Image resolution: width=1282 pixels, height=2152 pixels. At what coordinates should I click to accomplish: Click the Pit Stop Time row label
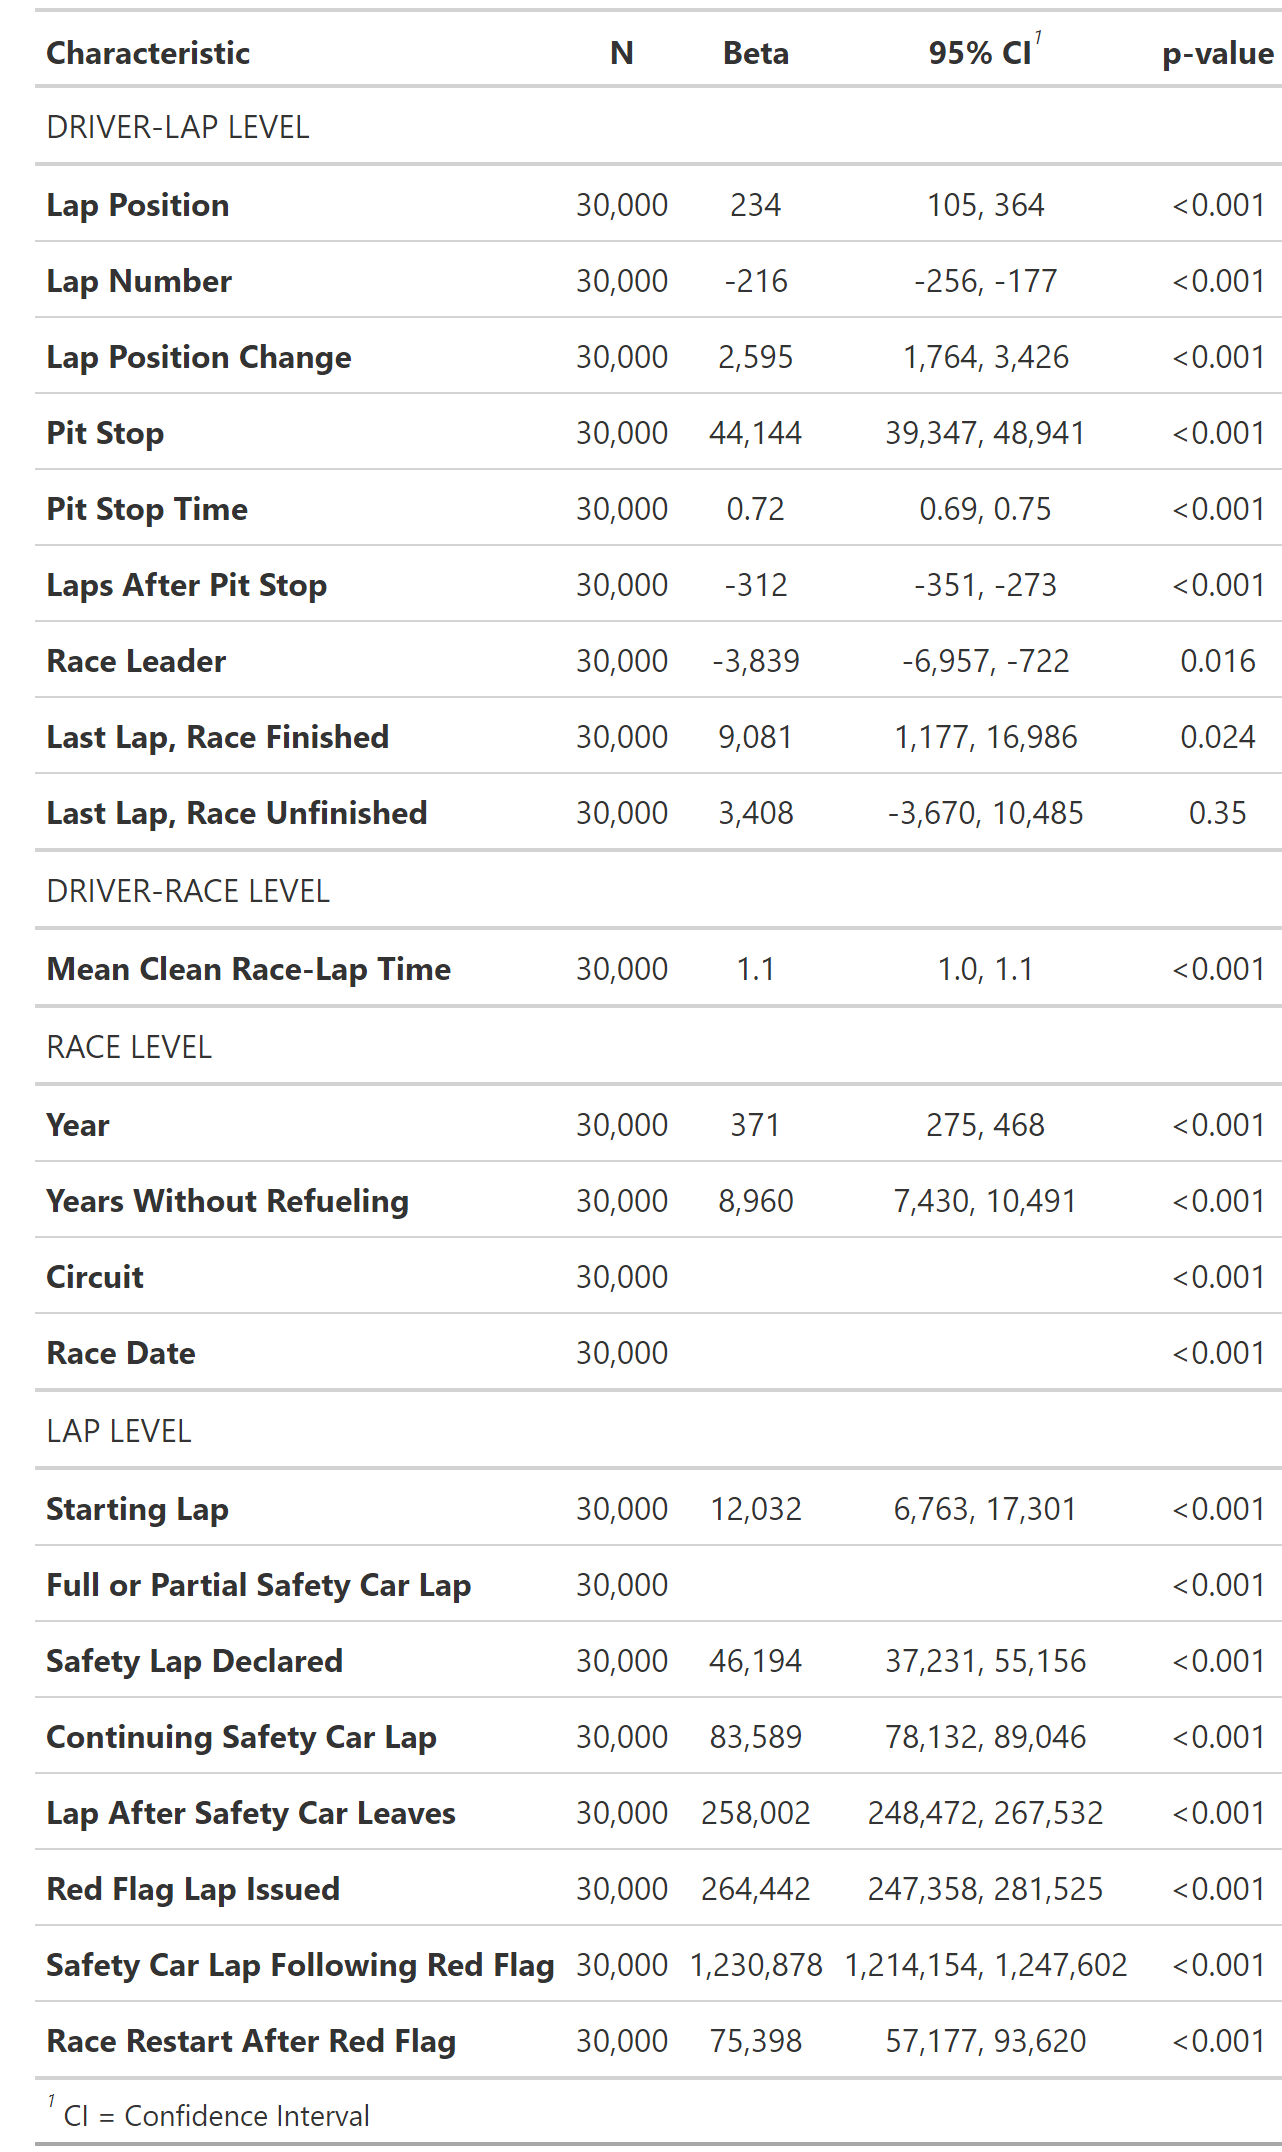(147, 509)
